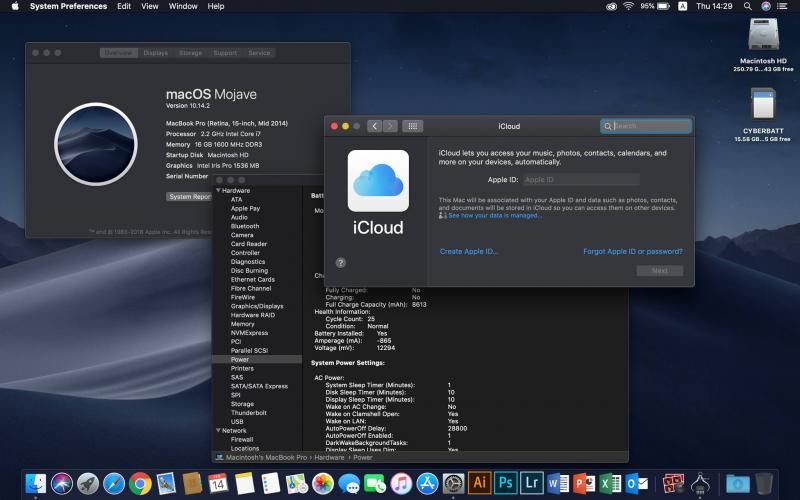Open Finder from the Dock
Screen dimensions: 800x500
point(36,484)
